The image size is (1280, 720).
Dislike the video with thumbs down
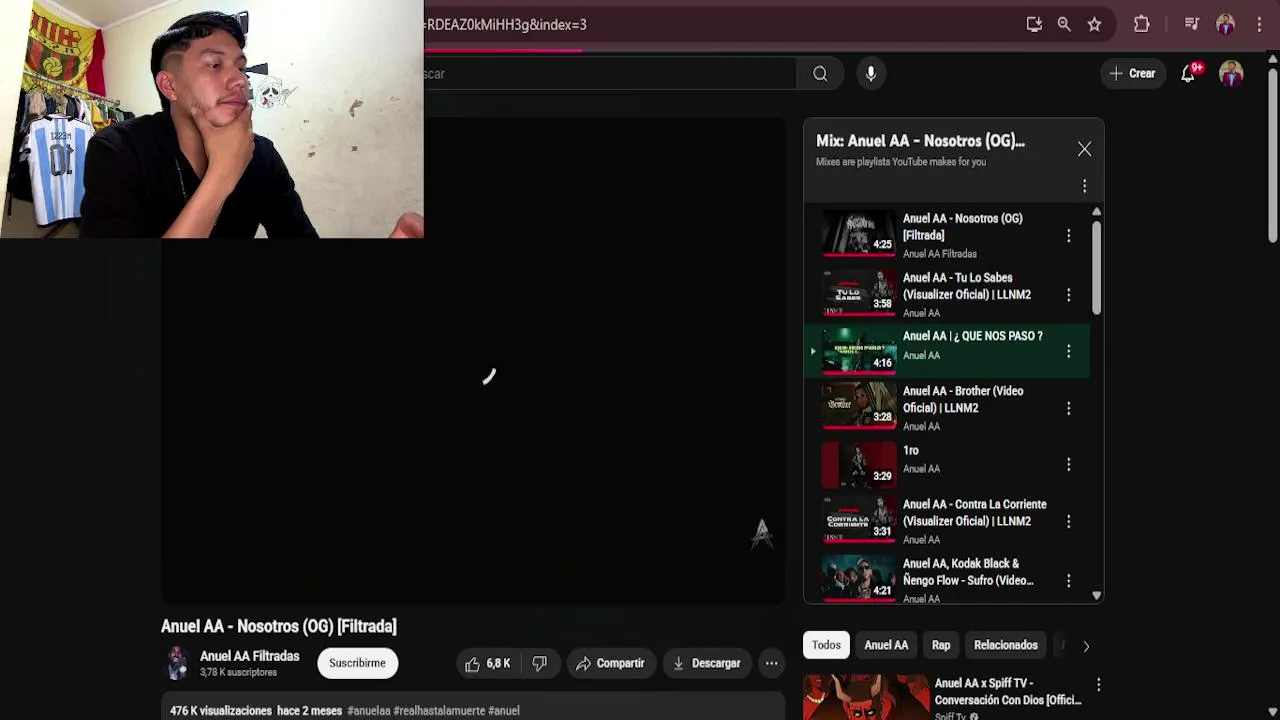(540, 663)
